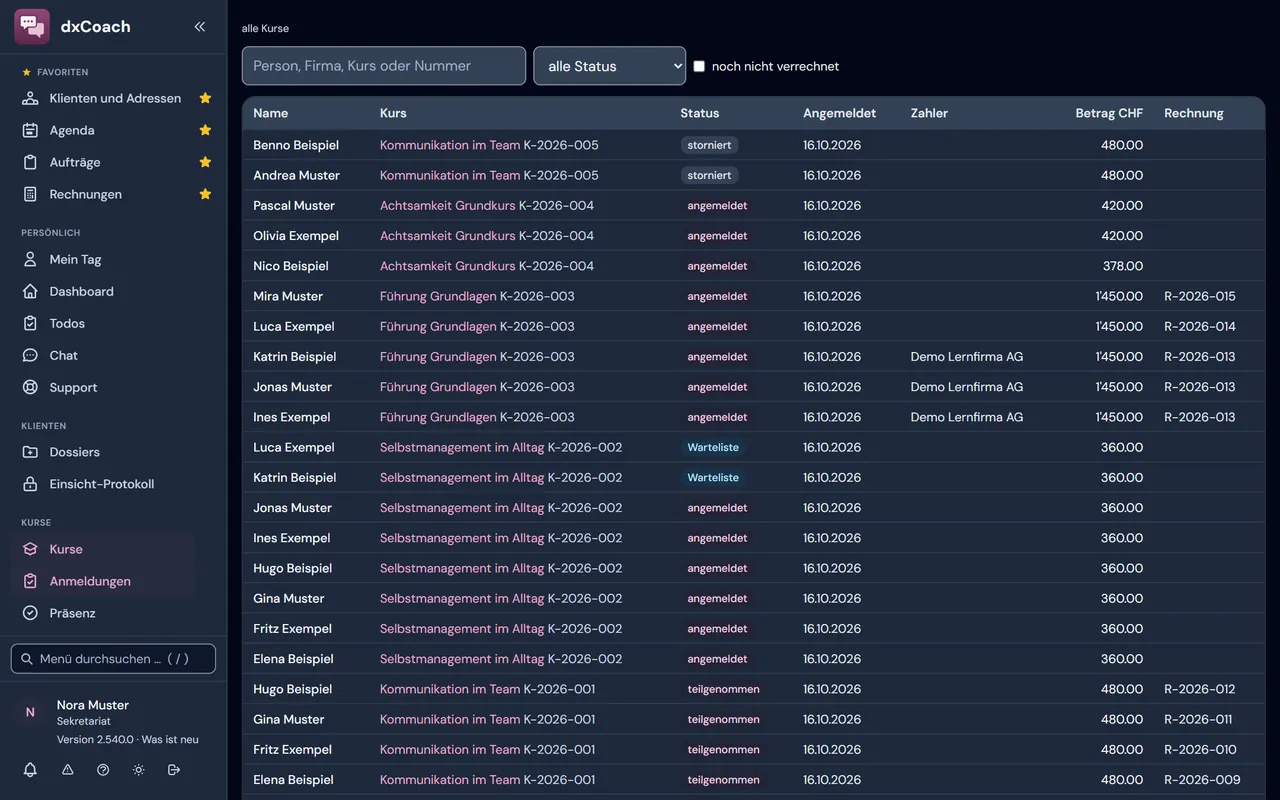
Task: Unfavorite Agenda using its star
Action: coord(205,130)
